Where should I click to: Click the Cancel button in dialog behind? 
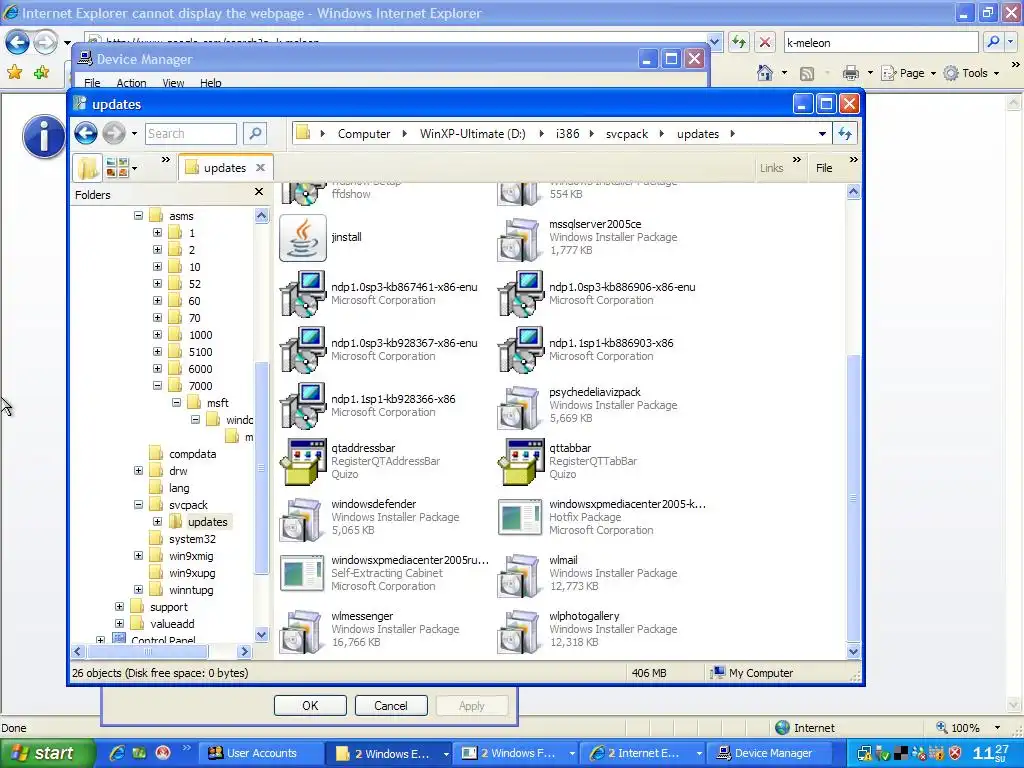[x=391, y=706]
